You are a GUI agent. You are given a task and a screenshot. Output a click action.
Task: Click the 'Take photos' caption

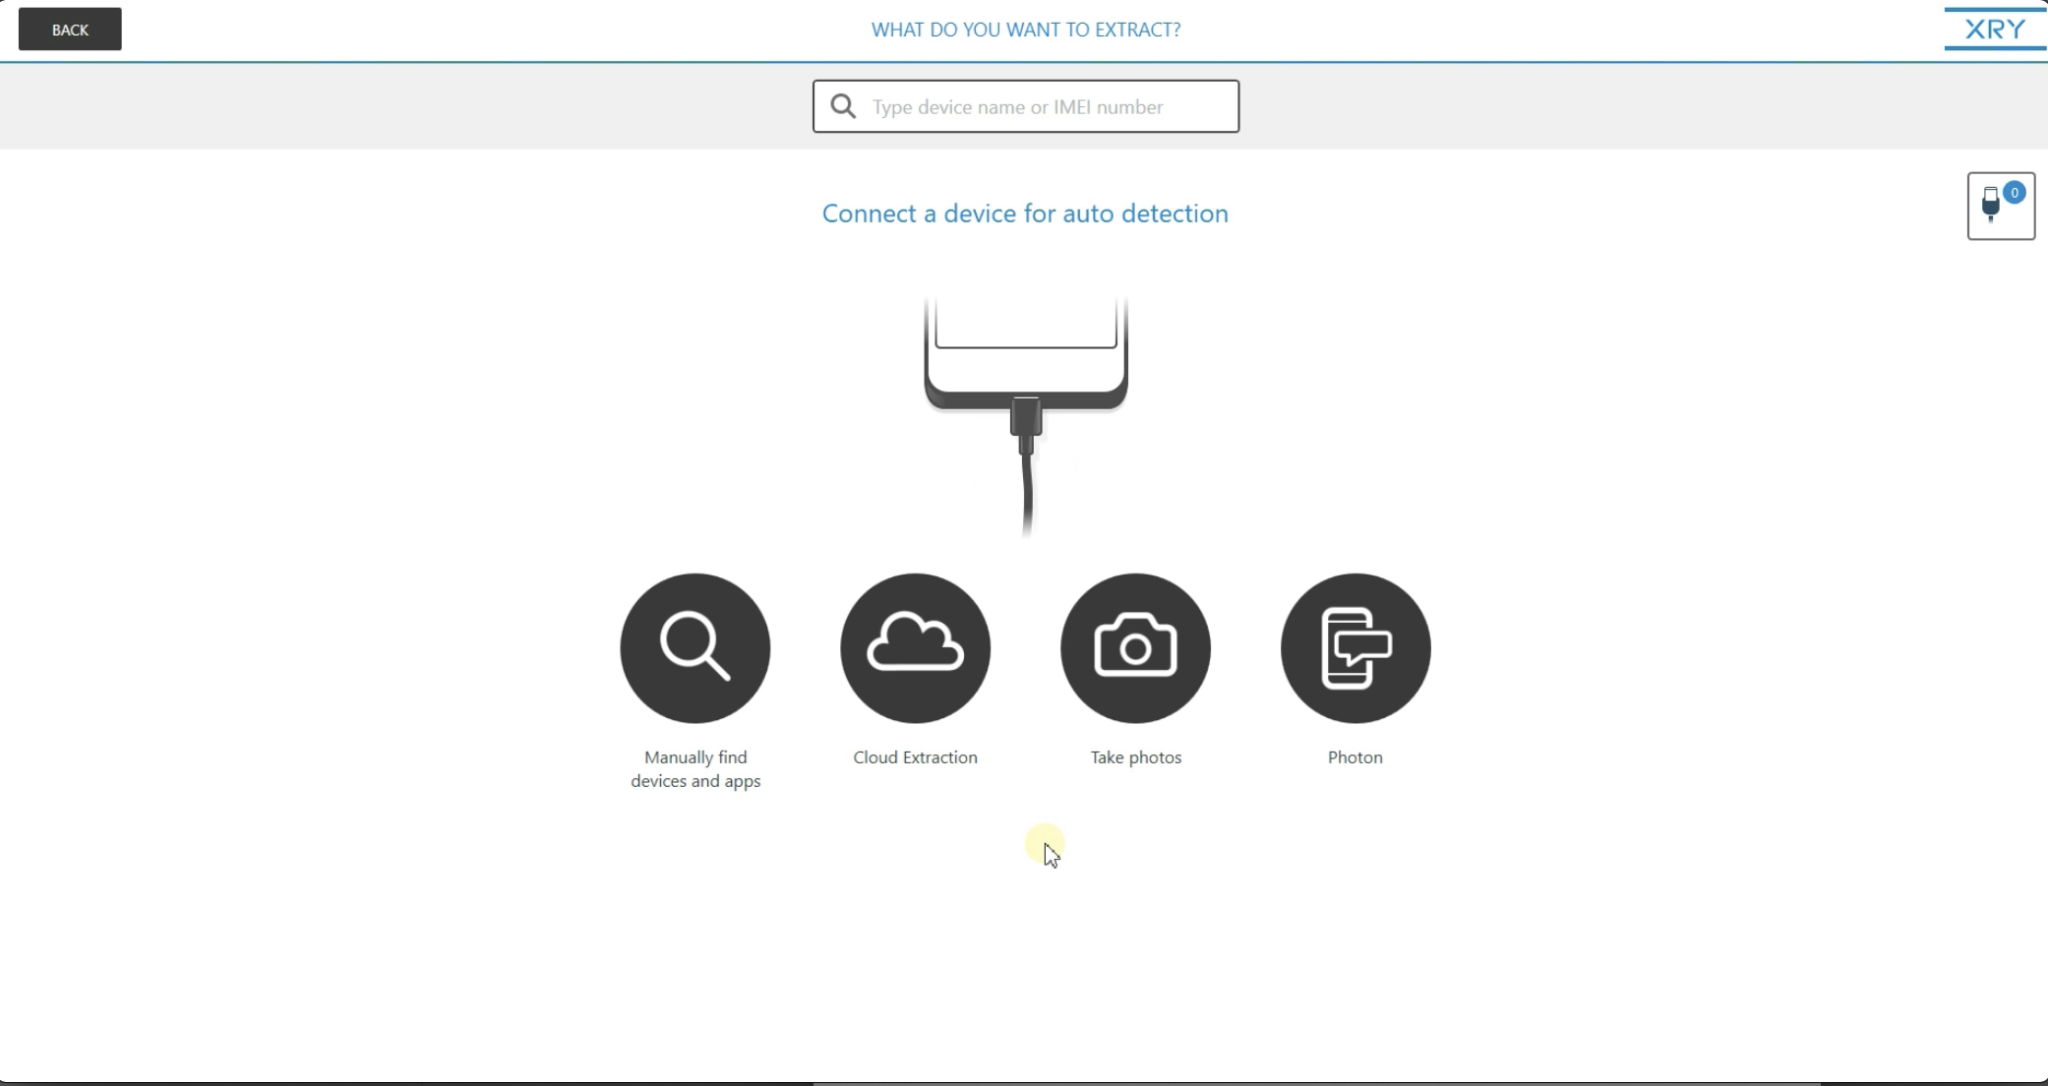(x=1134, y=757)
